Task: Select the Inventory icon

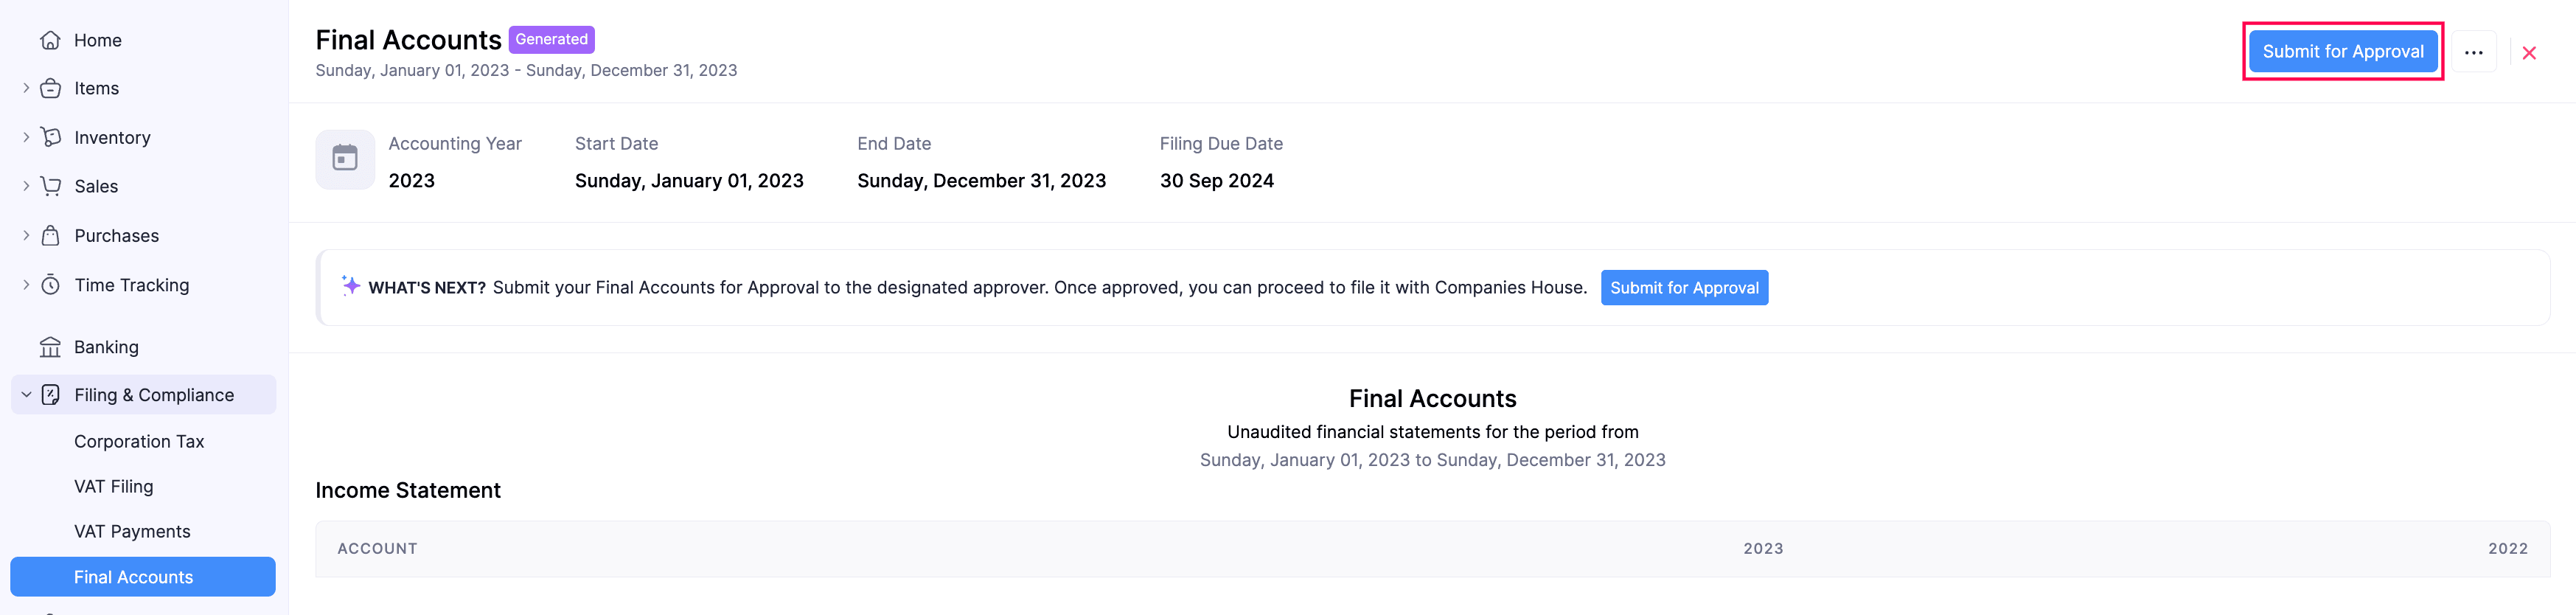Action: point(51,137)
